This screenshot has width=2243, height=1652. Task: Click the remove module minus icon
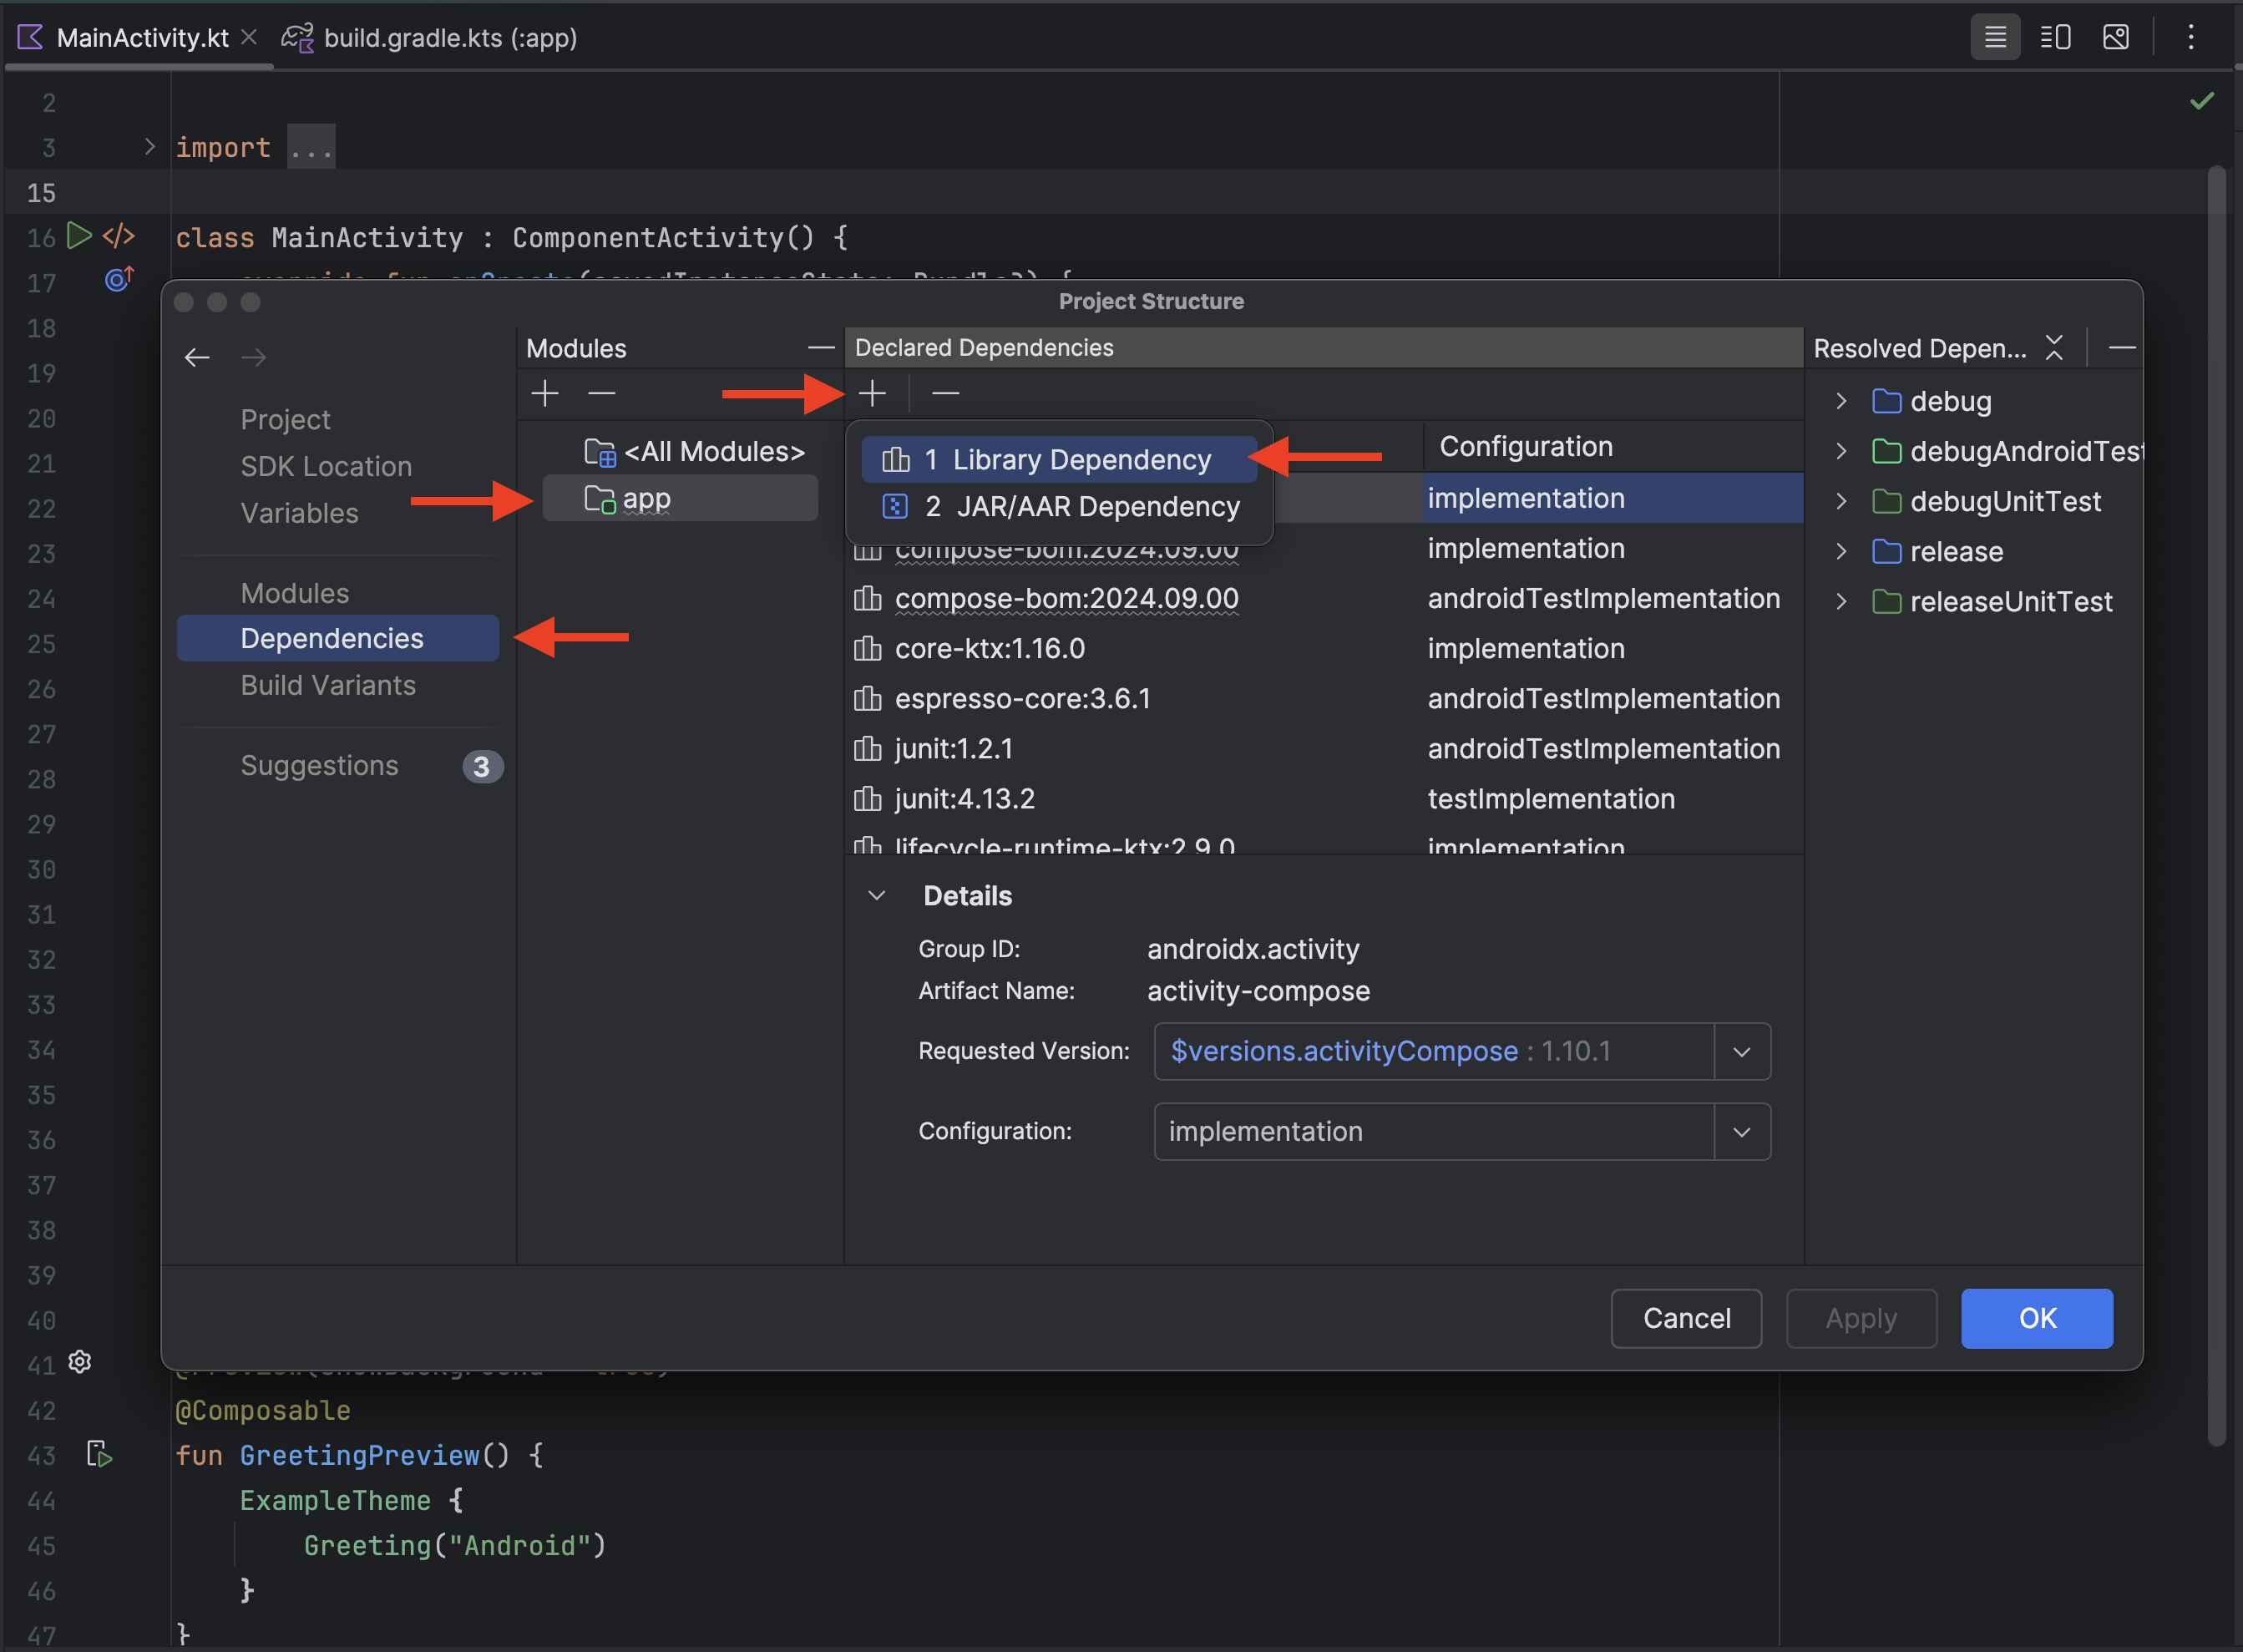coord(601,393)
